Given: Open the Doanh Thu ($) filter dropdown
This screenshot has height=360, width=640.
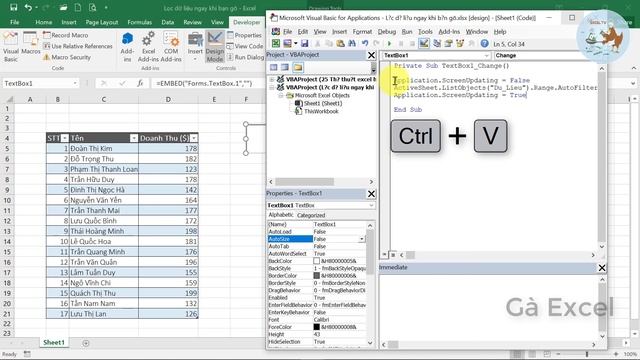Looking at the screenshot, I should coord(193,138).
